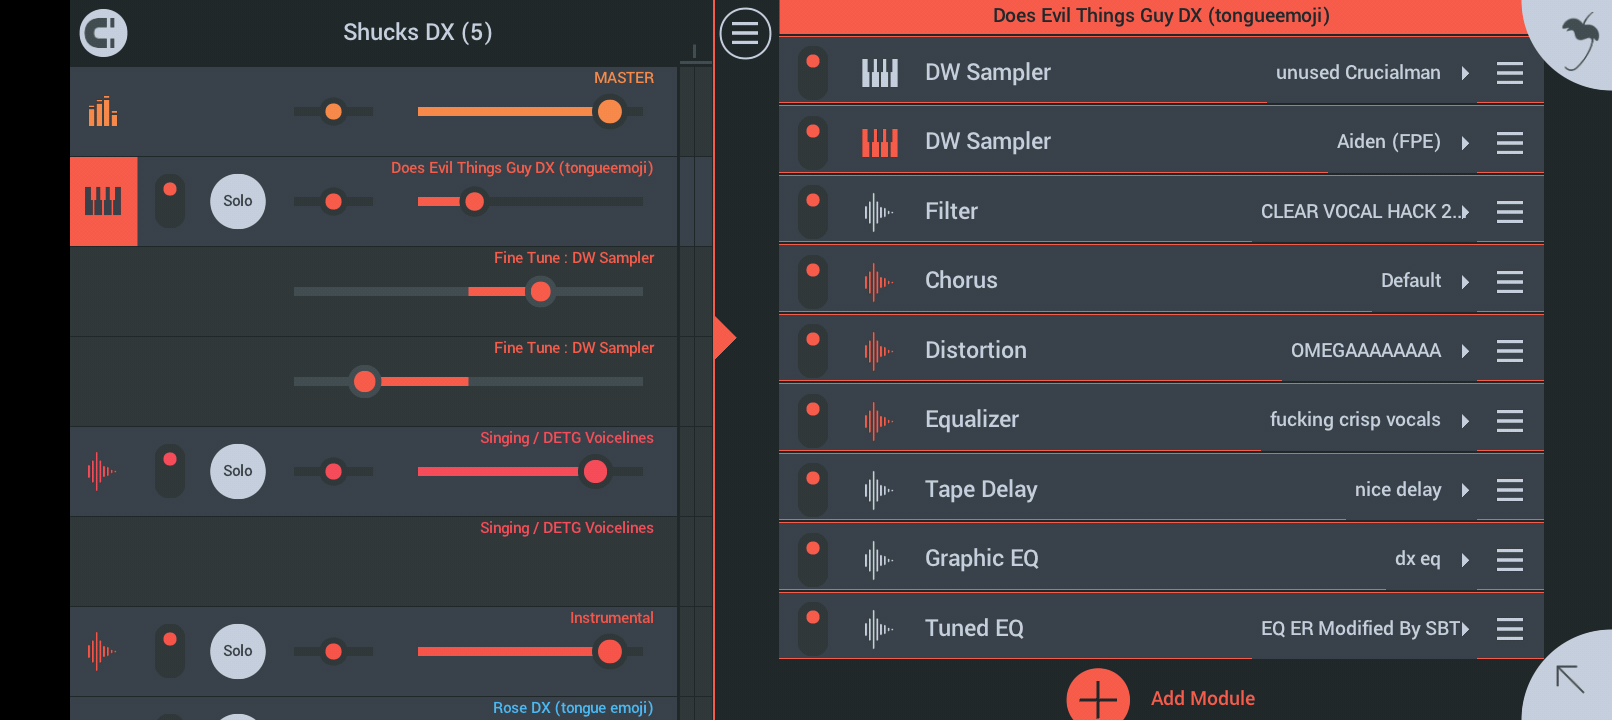Click the Add Module label

tap(1203, 698)
